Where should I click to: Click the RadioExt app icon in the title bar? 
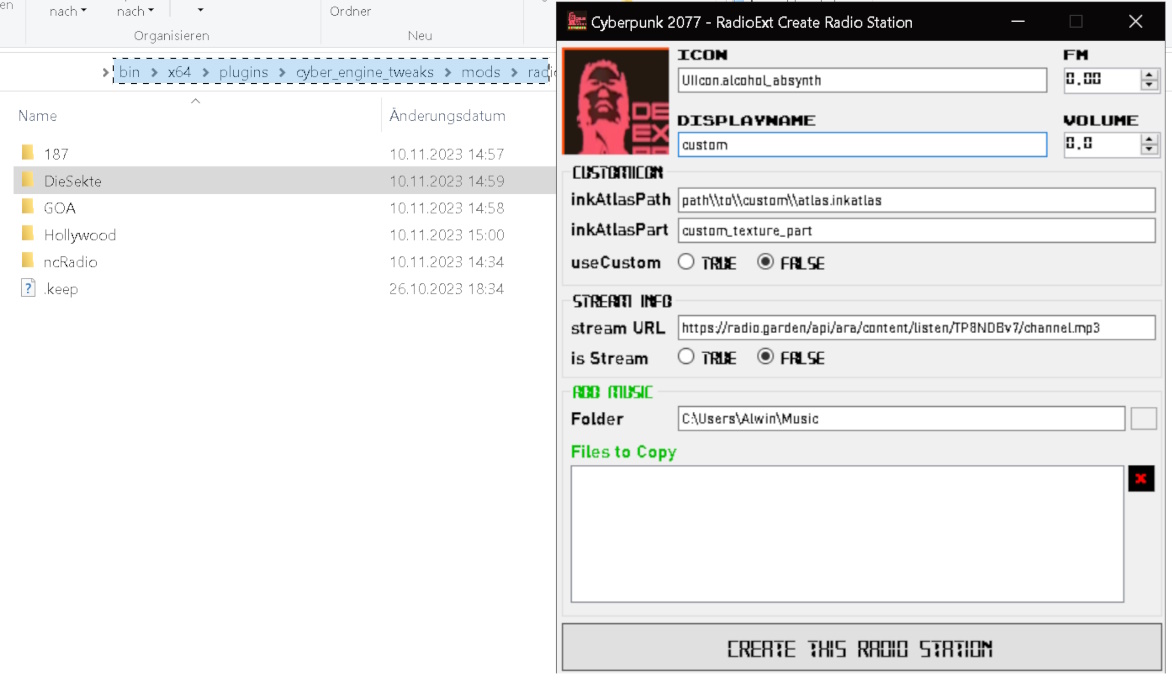(x=576, y=21)
